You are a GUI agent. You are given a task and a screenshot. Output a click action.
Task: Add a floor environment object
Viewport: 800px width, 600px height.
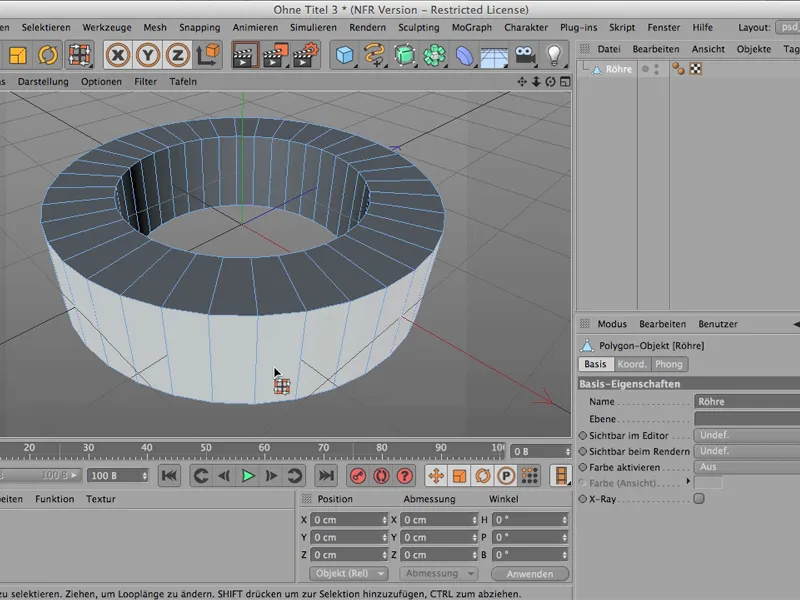click(x=494, y=56)
